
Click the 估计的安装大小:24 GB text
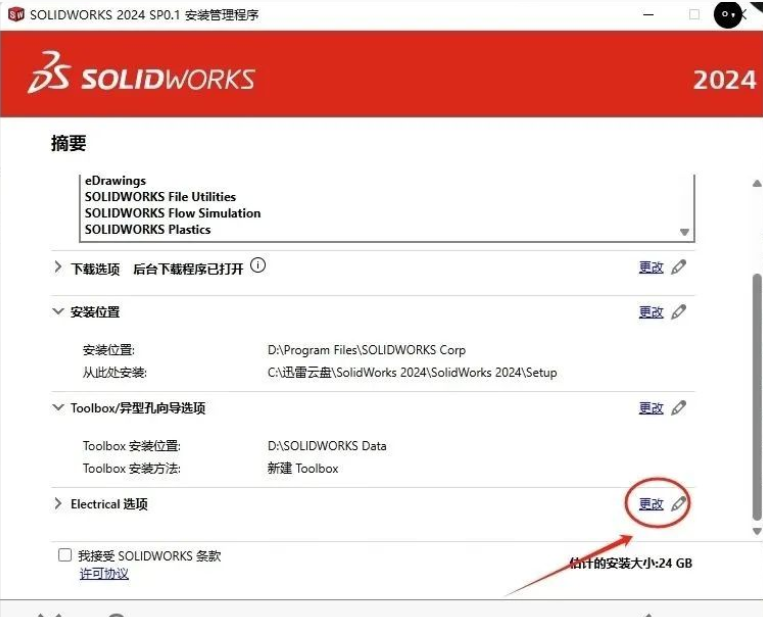point(631,563)
